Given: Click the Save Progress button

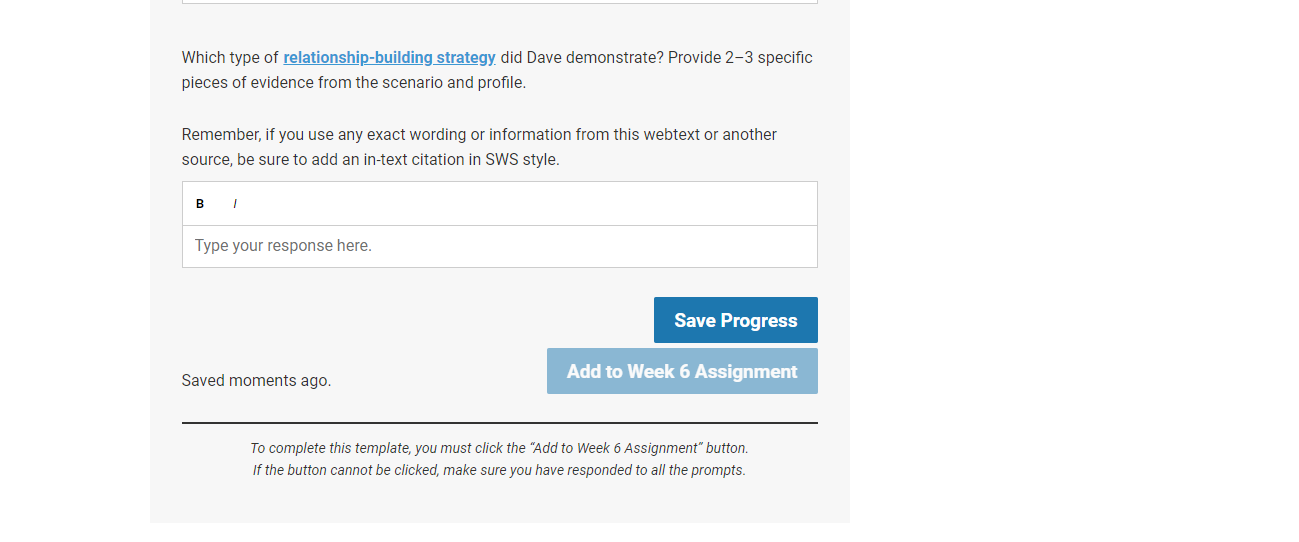Looking at the screenshot, I should (736, 320).
